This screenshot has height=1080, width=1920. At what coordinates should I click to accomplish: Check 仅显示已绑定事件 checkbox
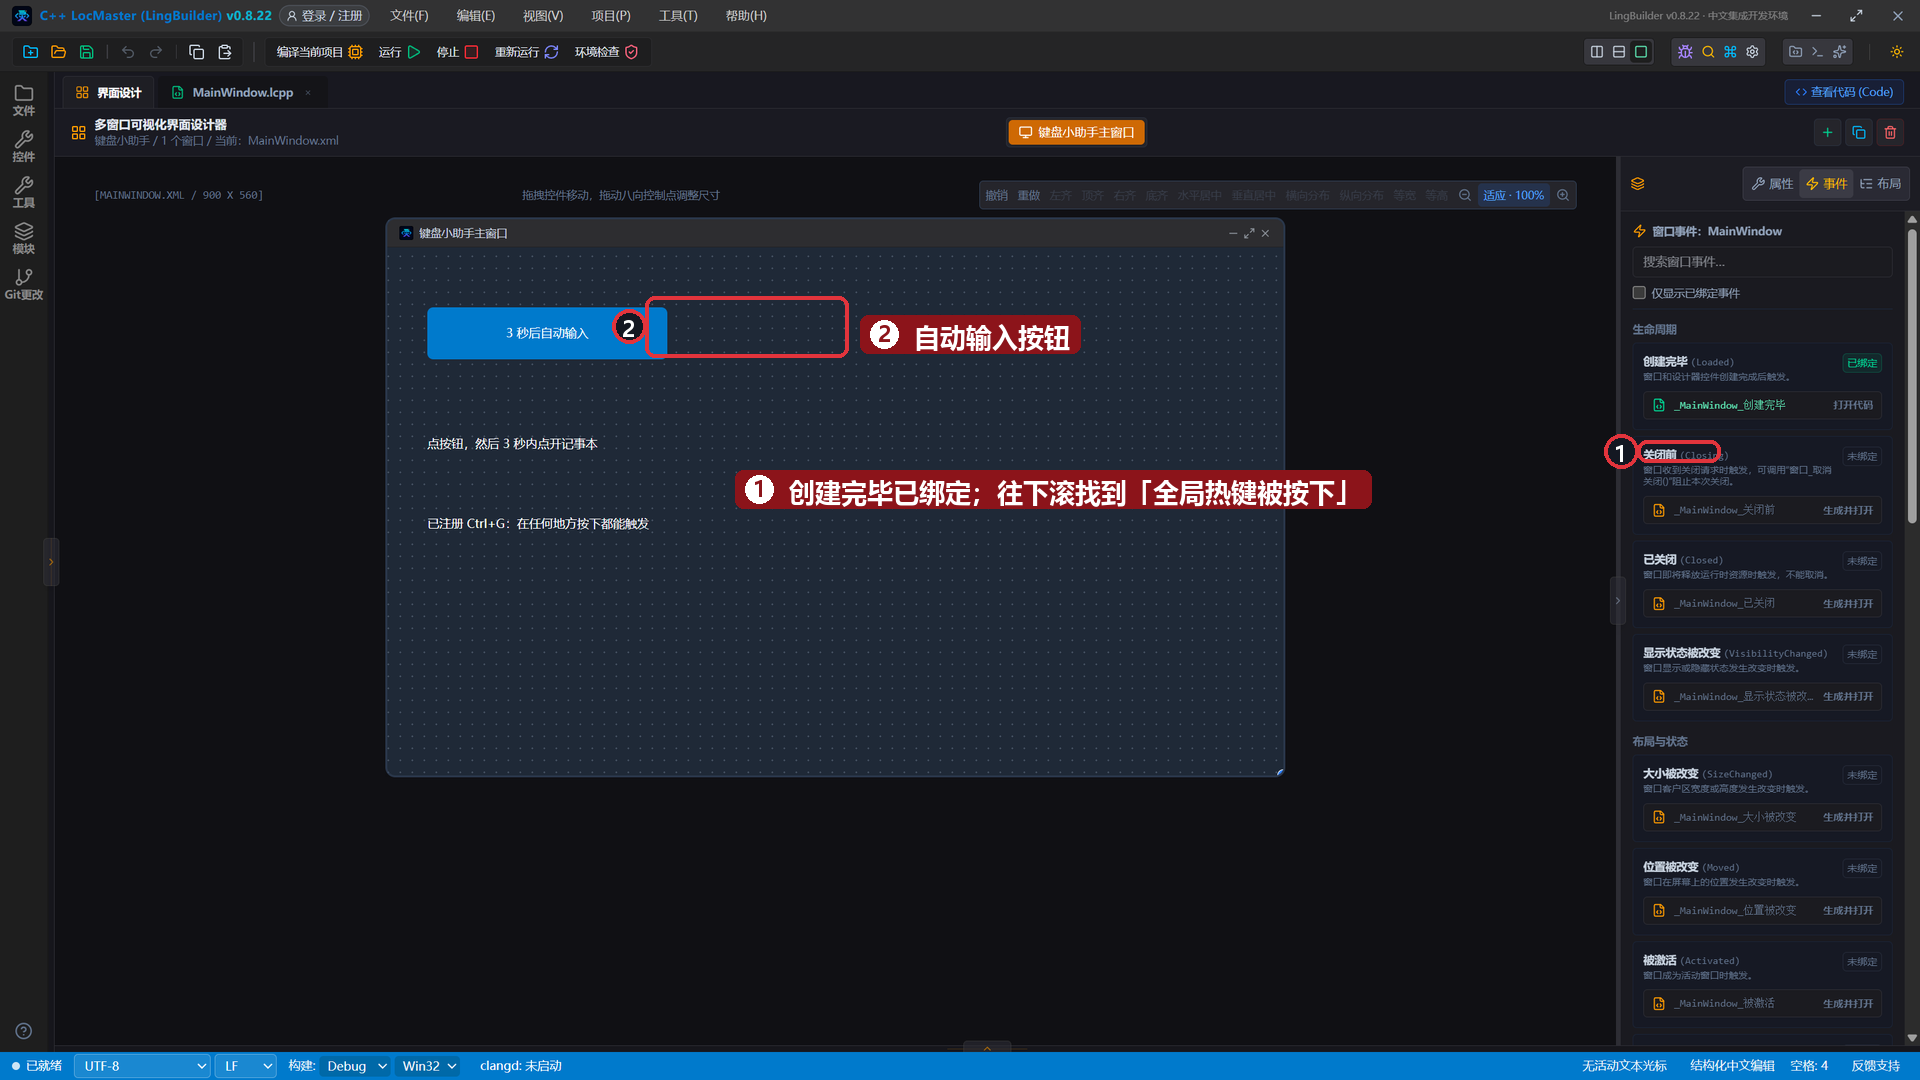pos(1639,293)
